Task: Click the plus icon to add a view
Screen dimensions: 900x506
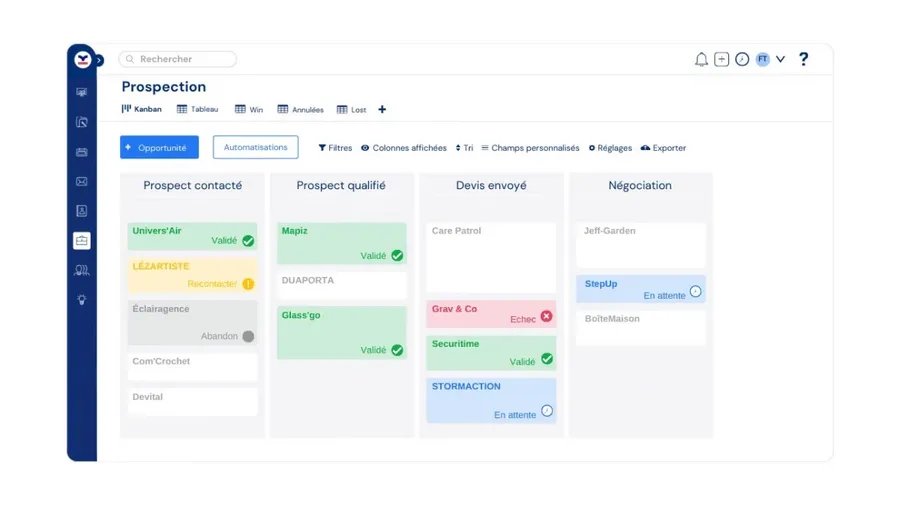Action: coord(382,110)
